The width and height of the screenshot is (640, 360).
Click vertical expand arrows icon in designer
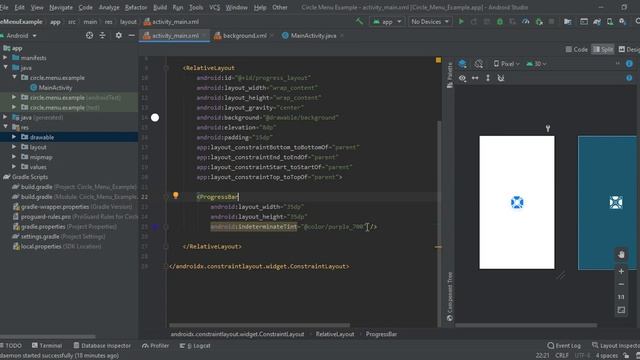(488, 78)
